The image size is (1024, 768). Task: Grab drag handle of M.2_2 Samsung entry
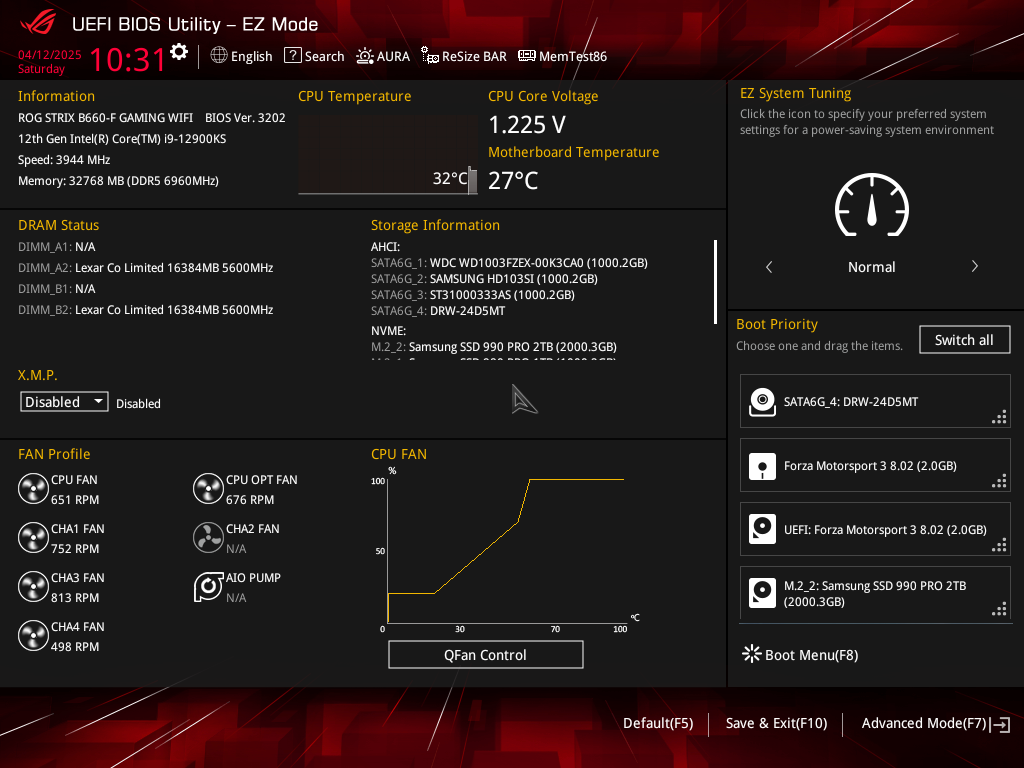(999, 609)
